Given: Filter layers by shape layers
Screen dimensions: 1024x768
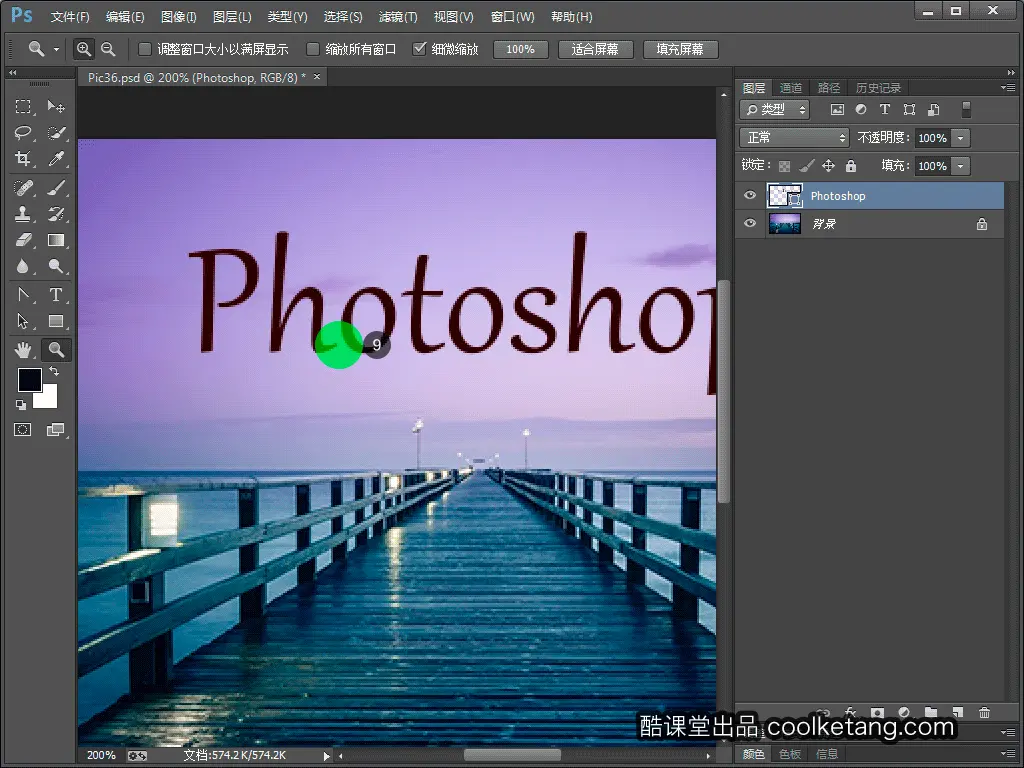Looking at the screenshot, I should click(909, 110).
